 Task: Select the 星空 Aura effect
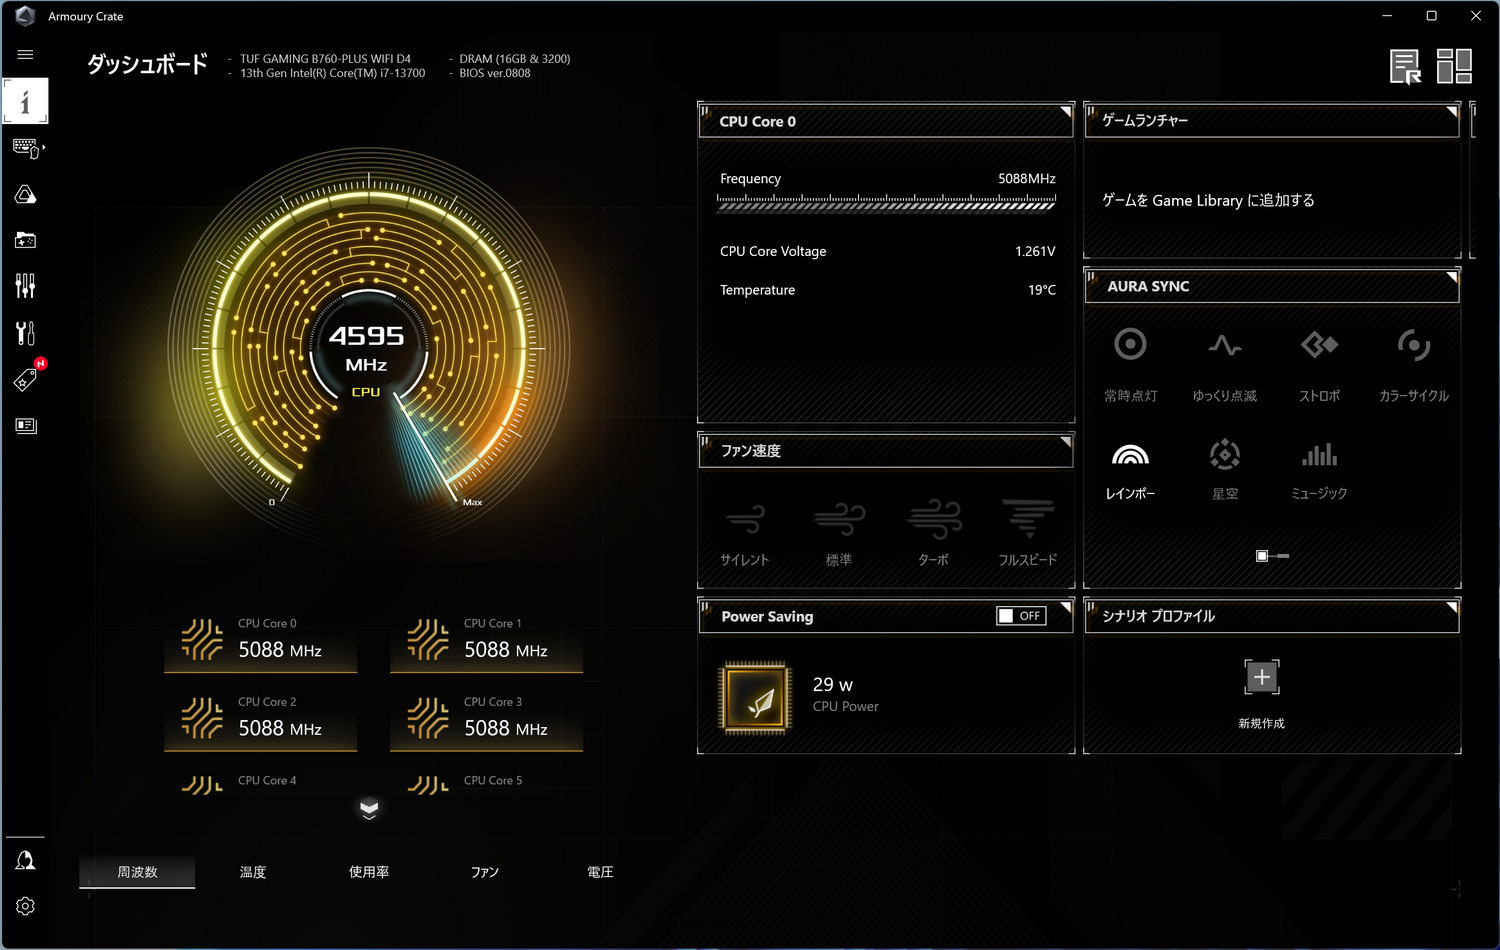[x=1225, y=470]
